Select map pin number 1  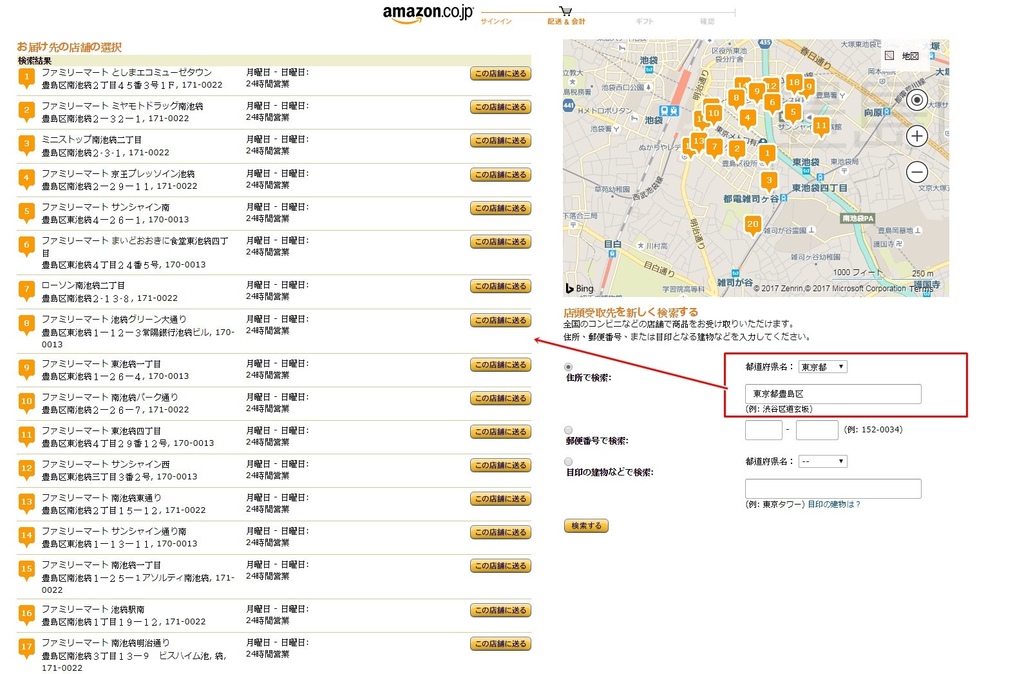coord(767,154)
